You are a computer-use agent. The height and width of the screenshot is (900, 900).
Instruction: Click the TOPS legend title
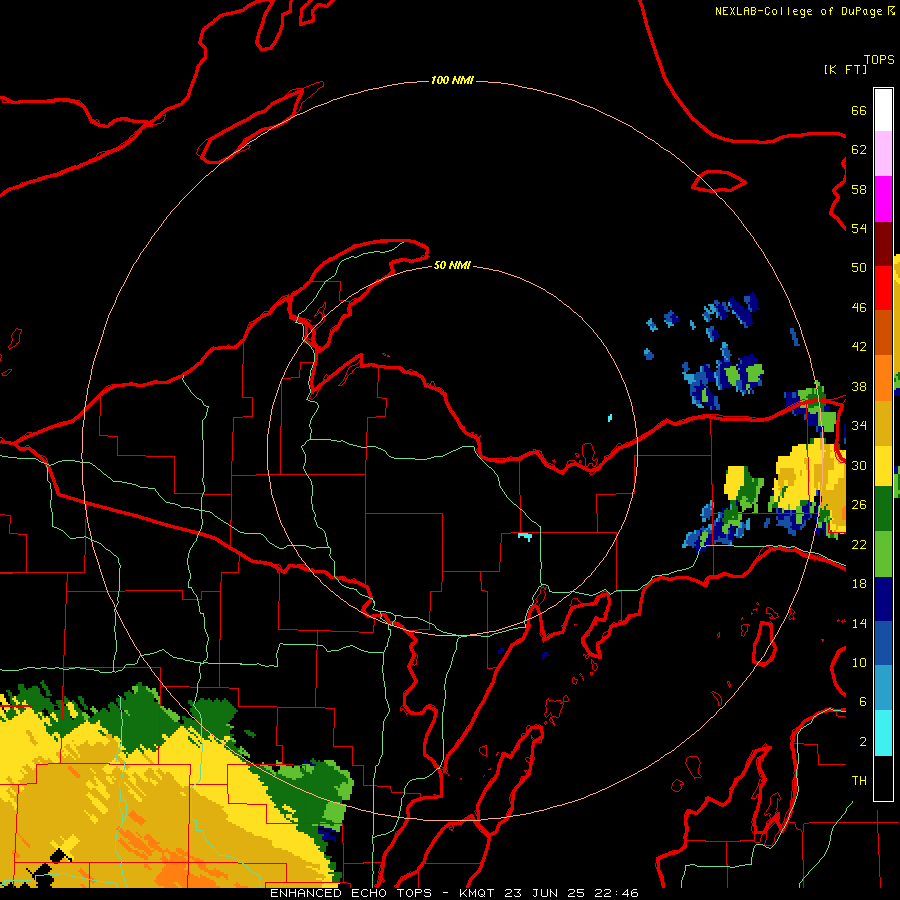click(x=879, y=59)
